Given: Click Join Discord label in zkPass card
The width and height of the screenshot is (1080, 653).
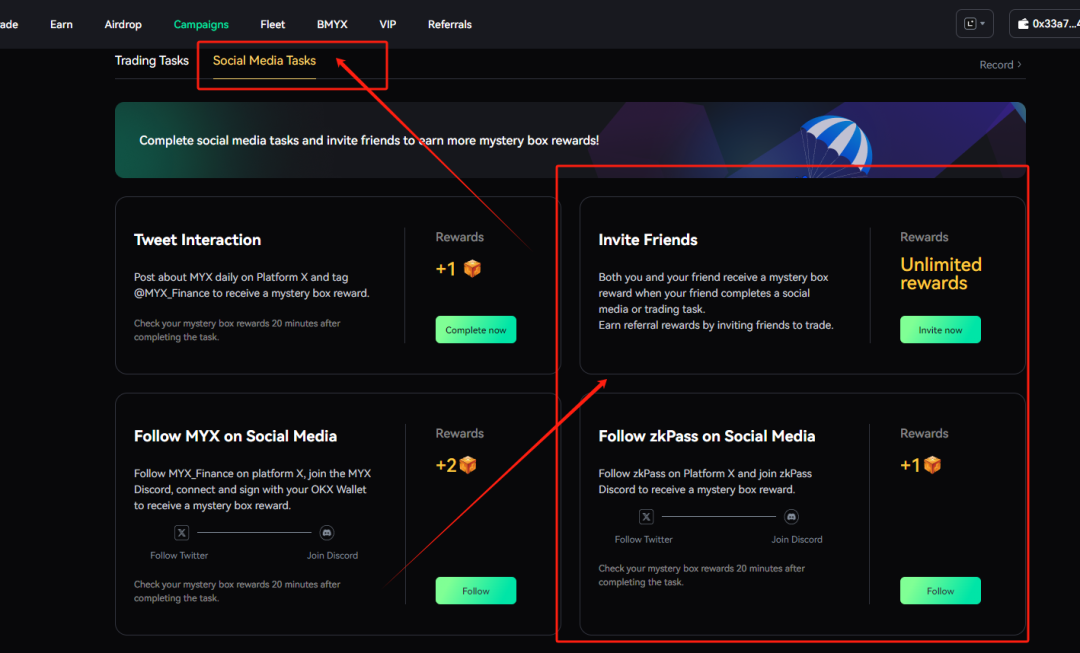Looking at the screenshot, I should click(797, 539).
